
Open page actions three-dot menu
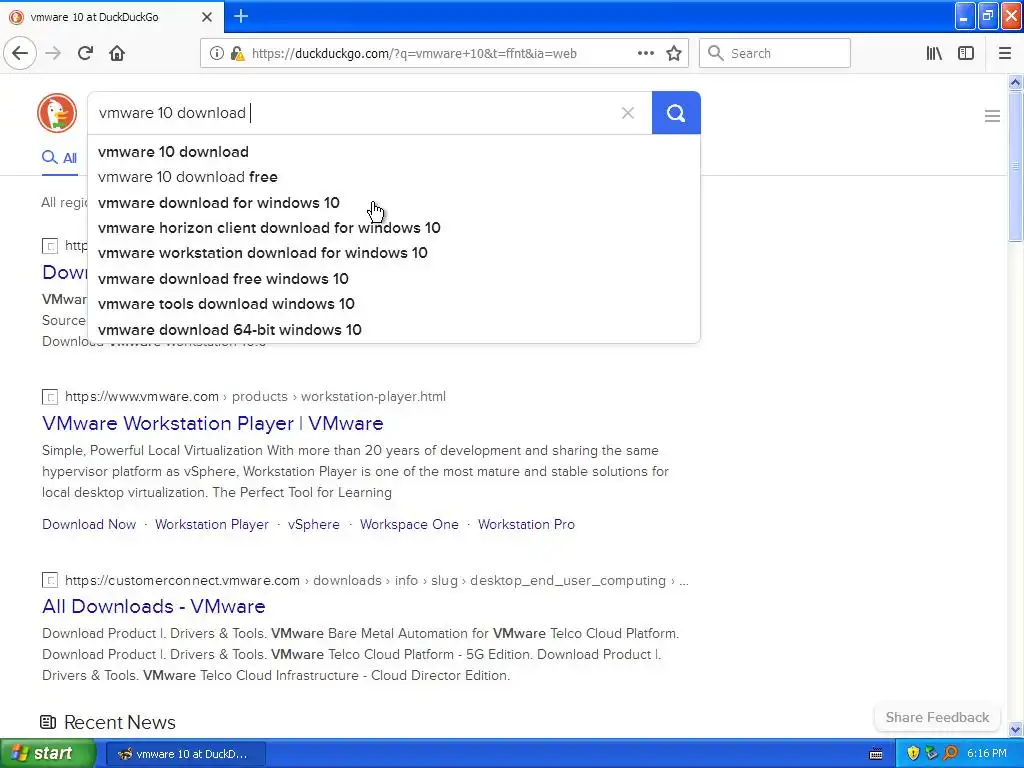645,53
